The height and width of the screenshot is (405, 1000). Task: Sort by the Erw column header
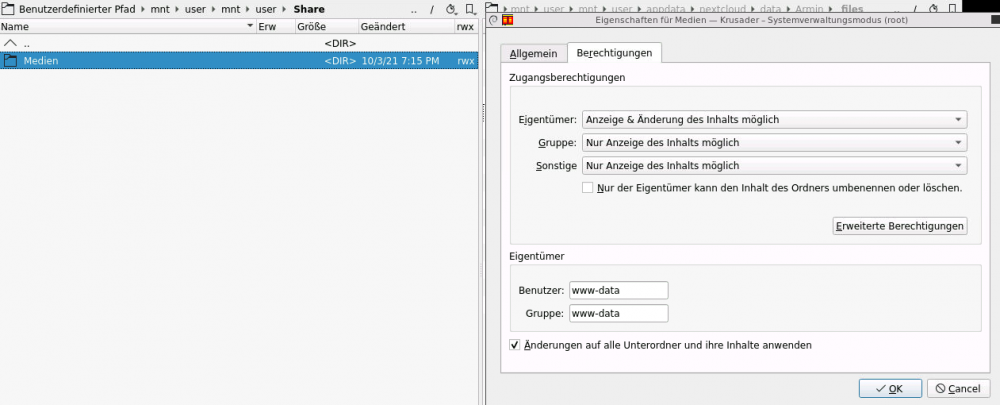(x=276, y=27)
